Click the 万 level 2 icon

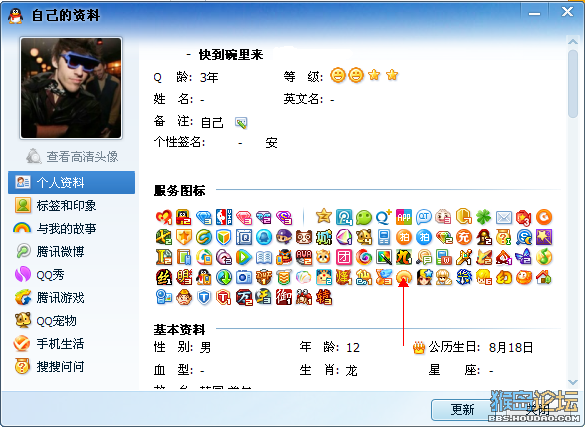point(244,298)
